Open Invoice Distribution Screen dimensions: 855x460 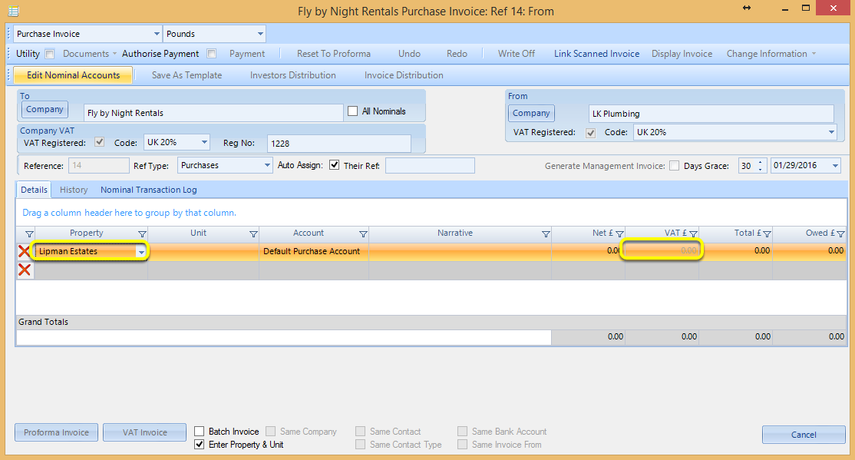tap(404, 75)
